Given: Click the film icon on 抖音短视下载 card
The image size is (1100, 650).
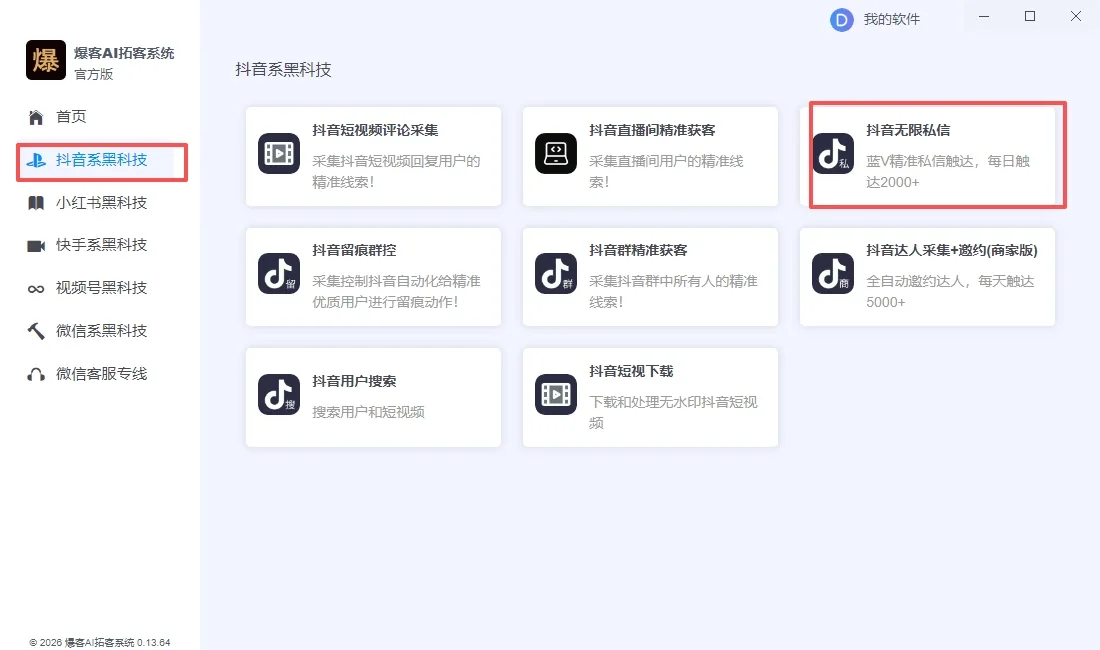Looking at the screenshot, I should point(556,394).
